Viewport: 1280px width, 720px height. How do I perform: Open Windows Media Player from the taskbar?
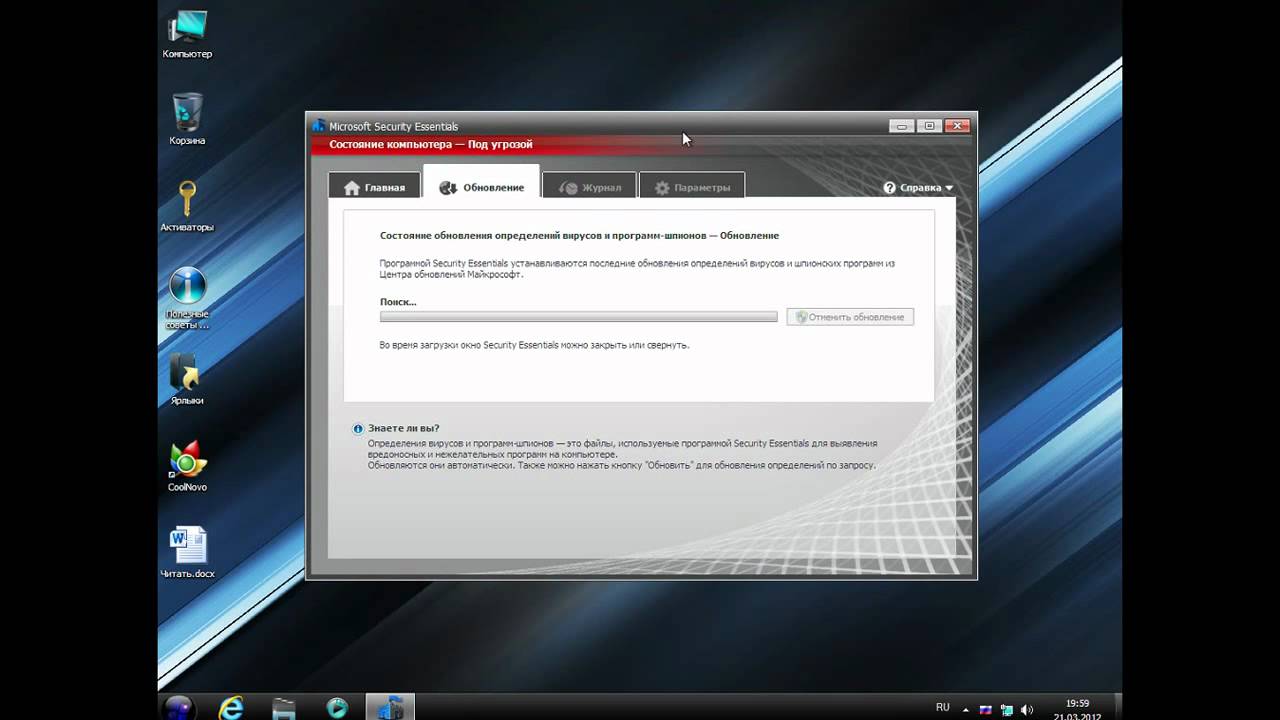(337, 707)
